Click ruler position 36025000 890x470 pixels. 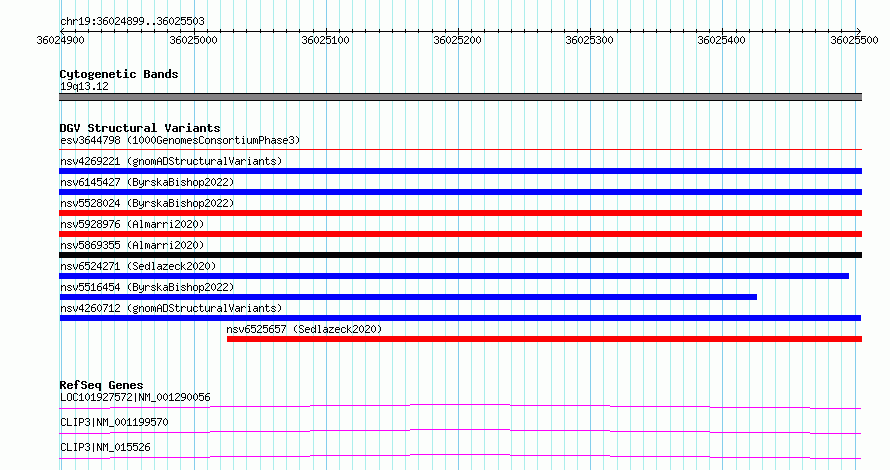[193, 40]
